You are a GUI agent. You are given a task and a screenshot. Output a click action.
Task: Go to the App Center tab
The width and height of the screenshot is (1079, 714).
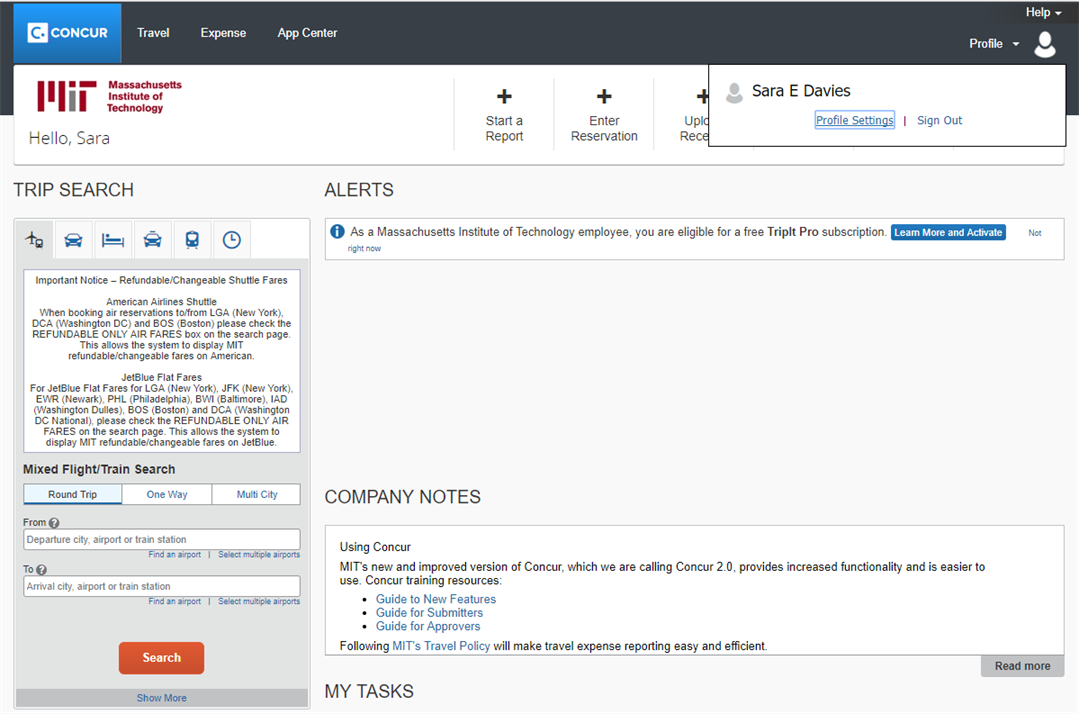(x=307, y=33)
